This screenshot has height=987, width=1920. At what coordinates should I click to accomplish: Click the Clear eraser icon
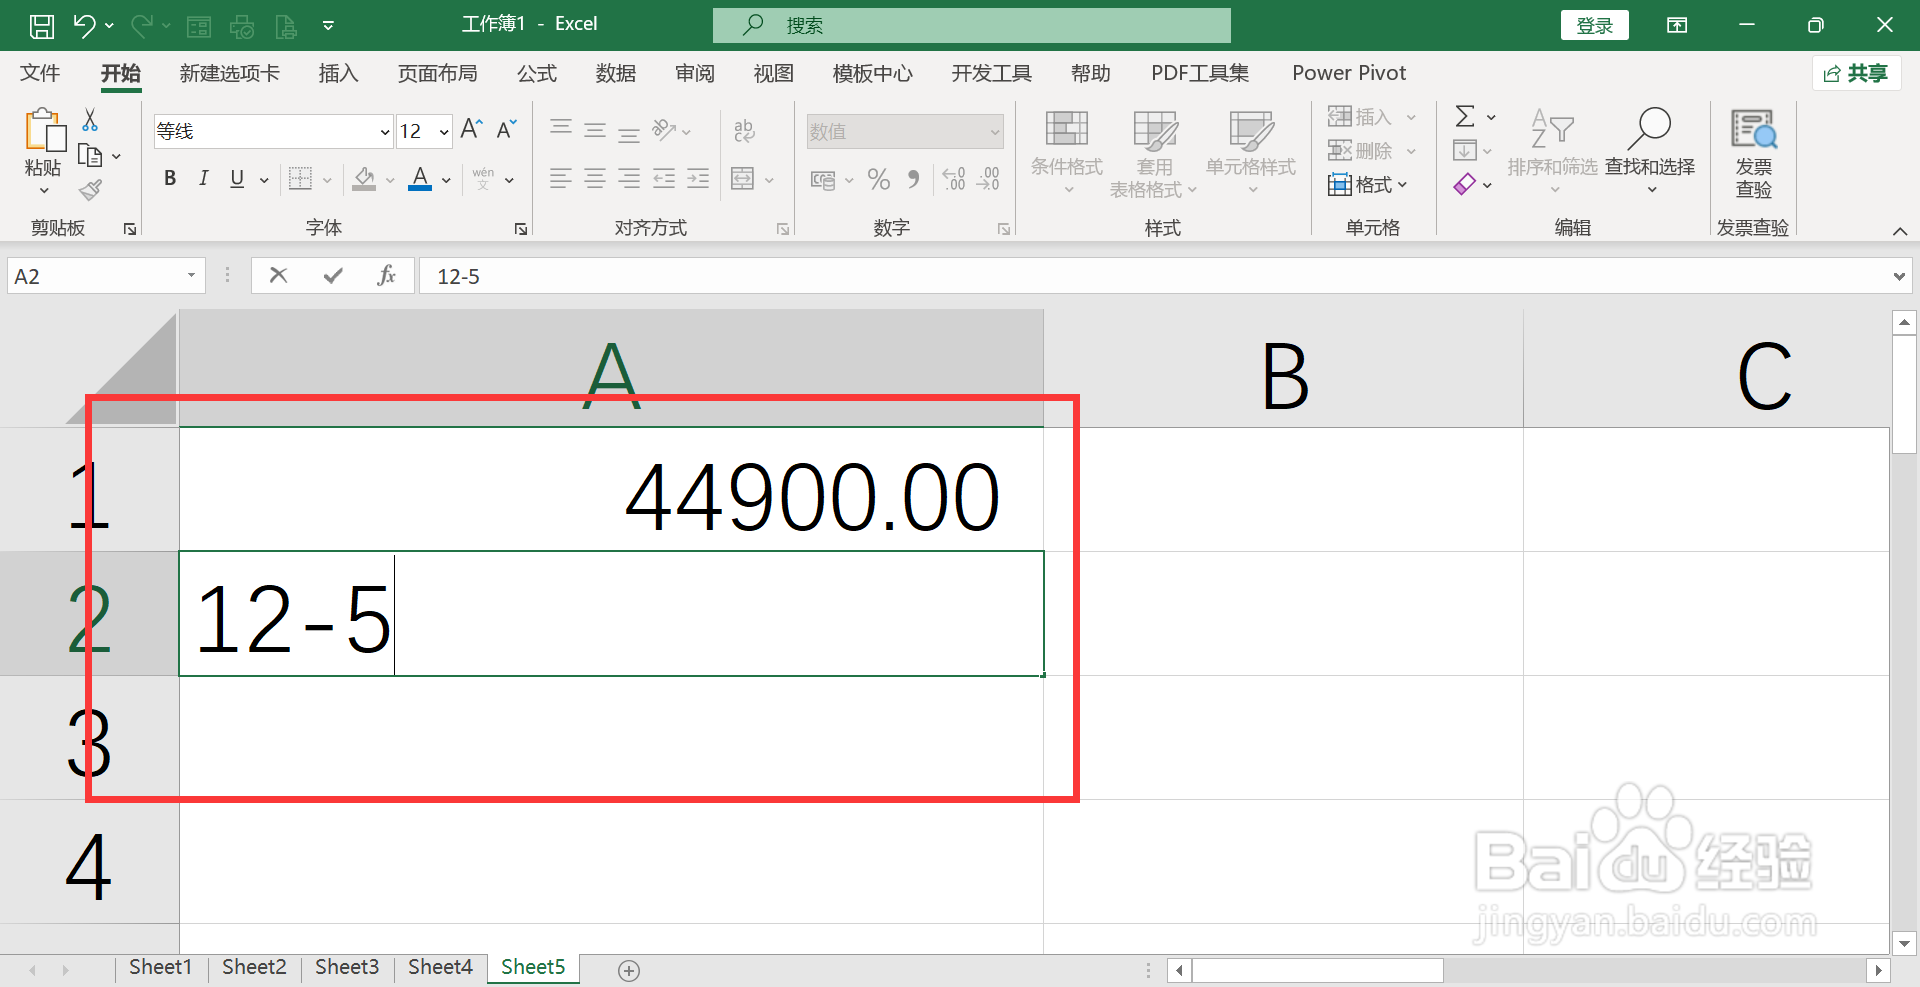coord(1465,185)
